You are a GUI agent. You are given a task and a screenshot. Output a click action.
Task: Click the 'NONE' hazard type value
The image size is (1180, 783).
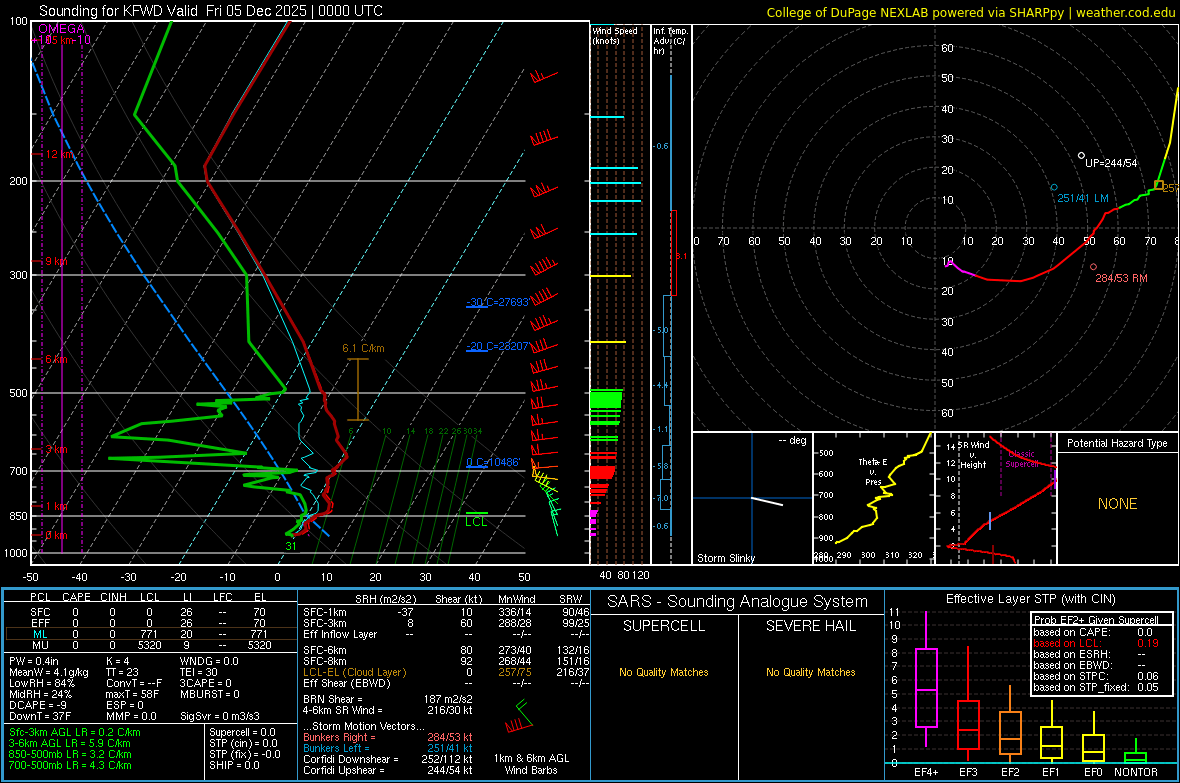tap(1117, 504)
